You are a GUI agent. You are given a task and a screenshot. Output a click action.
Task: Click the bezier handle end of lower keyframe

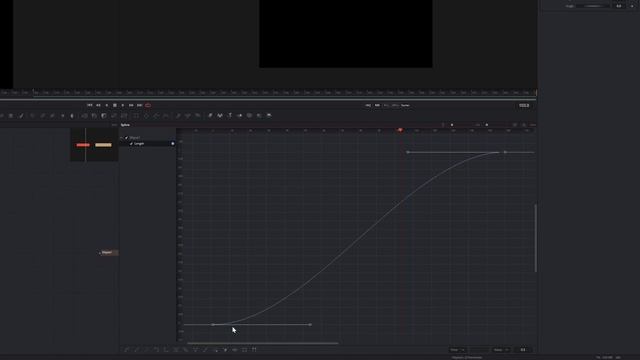(x=311, y=324)
